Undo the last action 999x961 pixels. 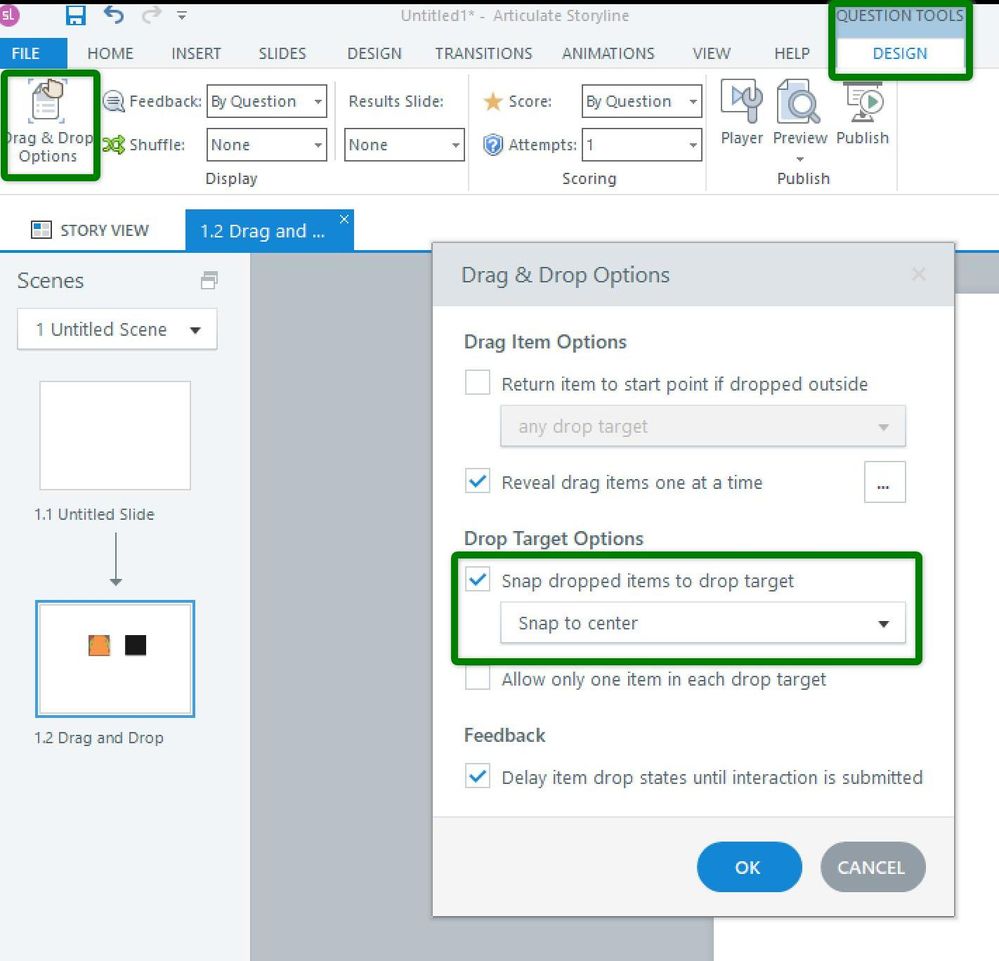click(114, 14)
